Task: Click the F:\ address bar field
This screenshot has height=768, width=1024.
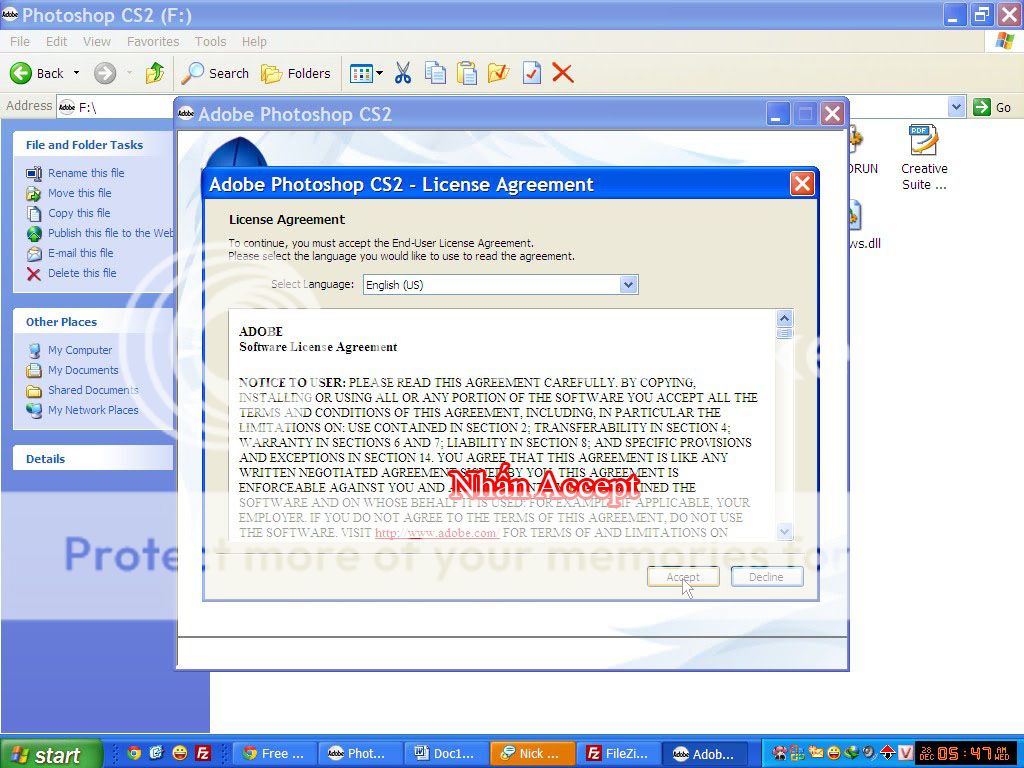Action: coord(114,107)
